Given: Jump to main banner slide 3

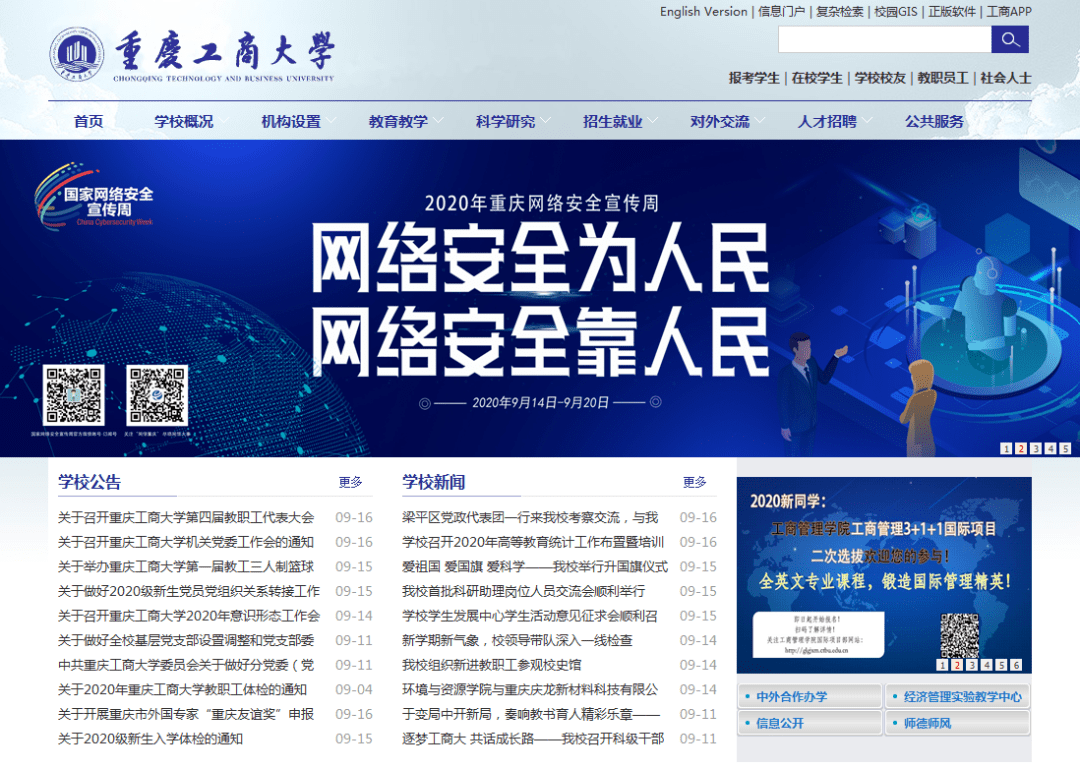Looking at the screenshot, I should [1035, 449].
